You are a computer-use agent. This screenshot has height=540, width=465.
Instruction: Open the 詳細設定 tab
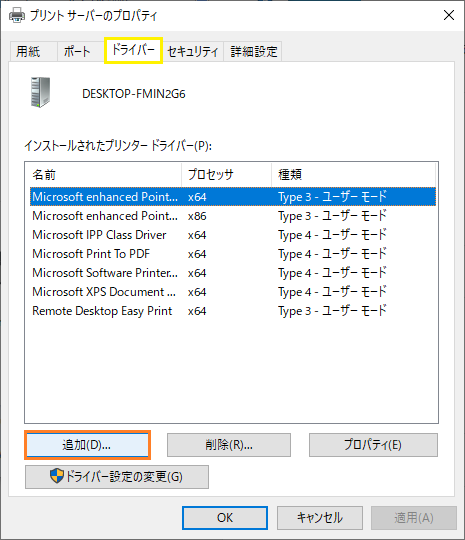pyautogui.click(x=254, y=52)
